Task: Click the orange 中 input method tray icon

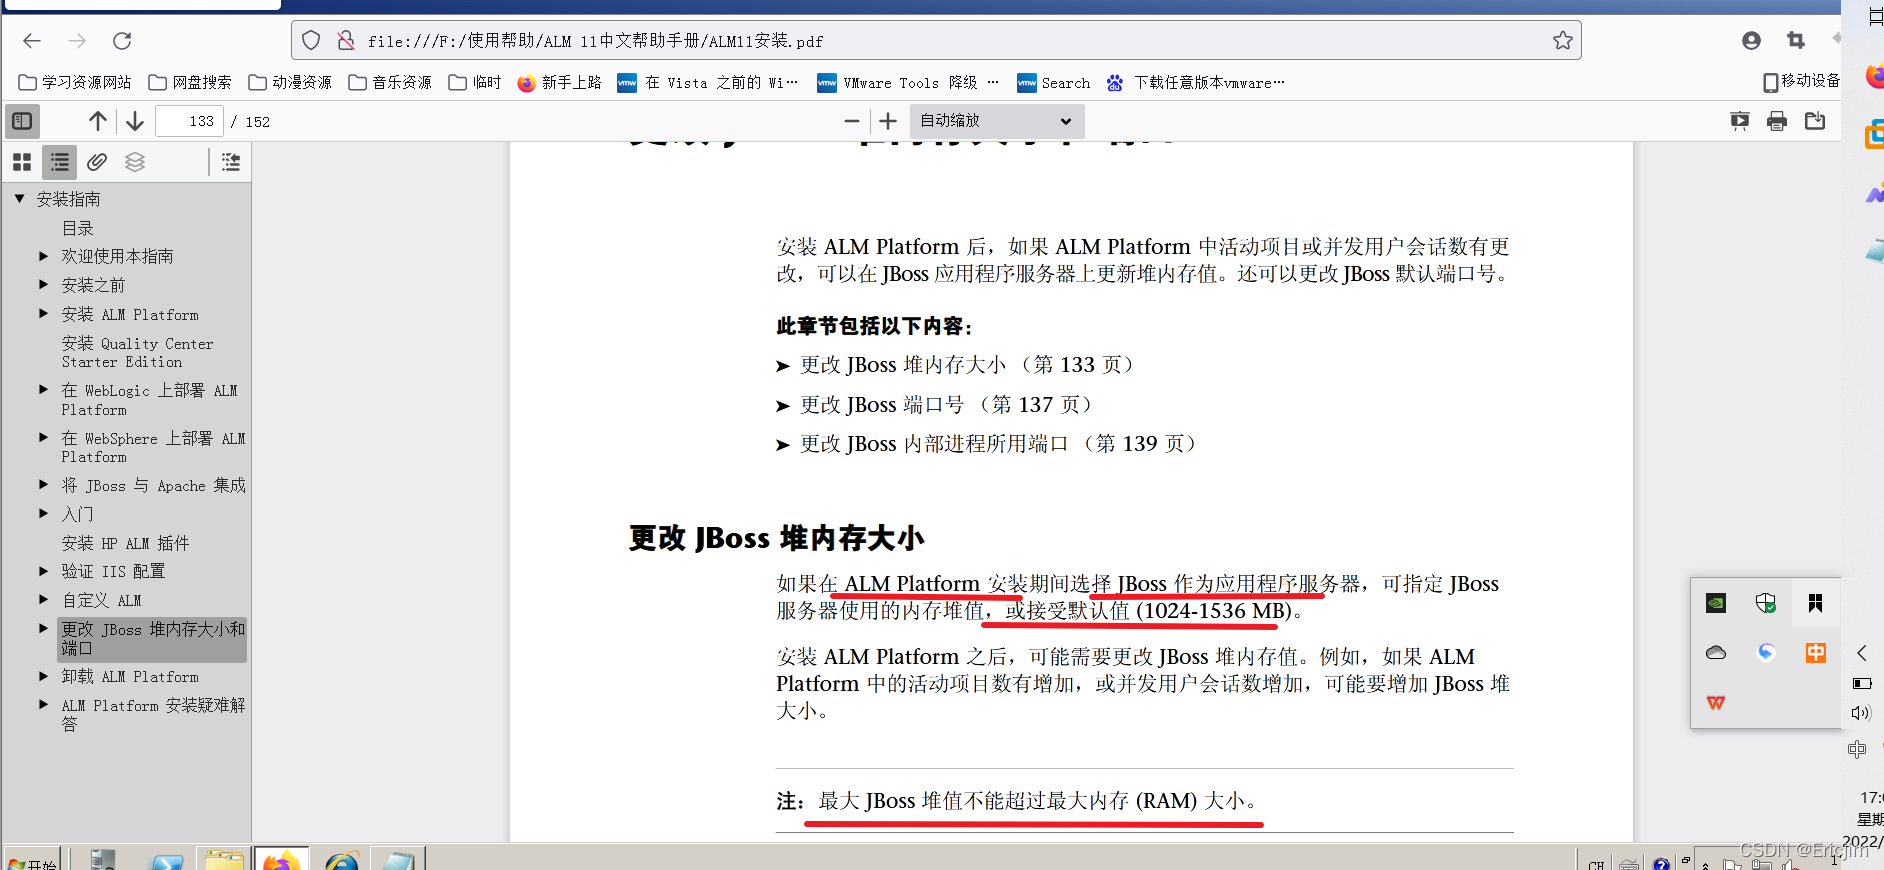Action: [x=1816, y=653]
